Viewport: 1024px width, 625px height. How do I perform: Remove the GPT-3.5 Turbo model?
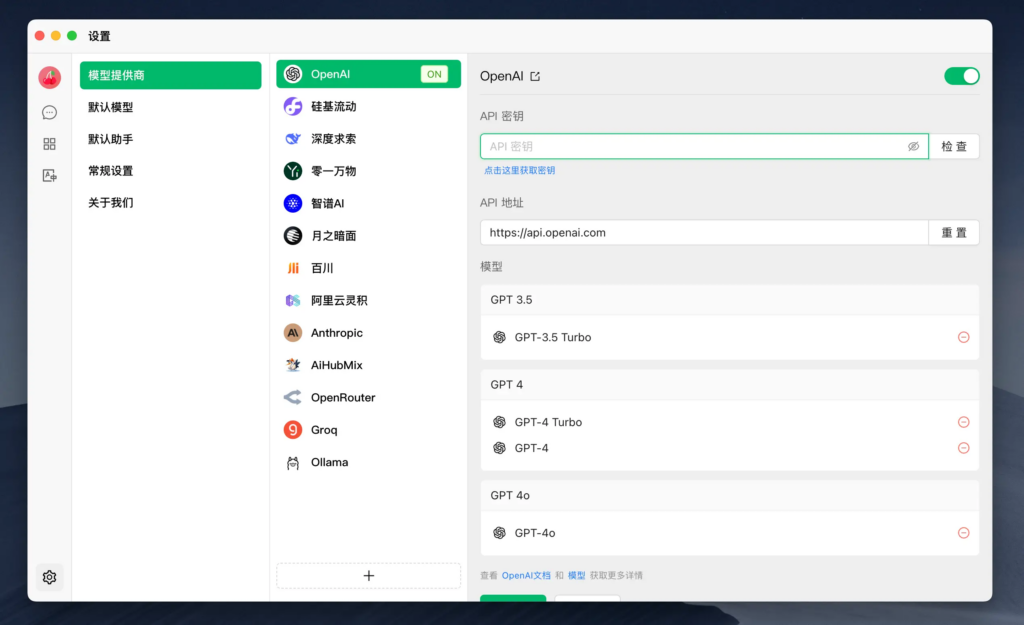[x=963, y=338]
